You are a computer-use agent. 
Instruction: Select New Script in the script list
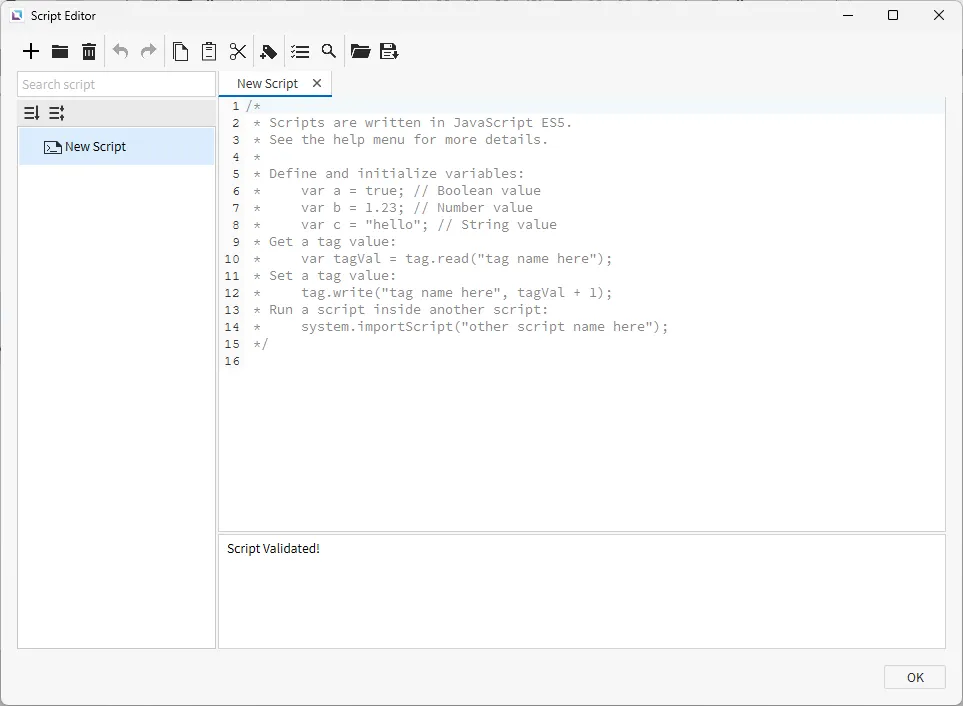click(x=95, y=147)
